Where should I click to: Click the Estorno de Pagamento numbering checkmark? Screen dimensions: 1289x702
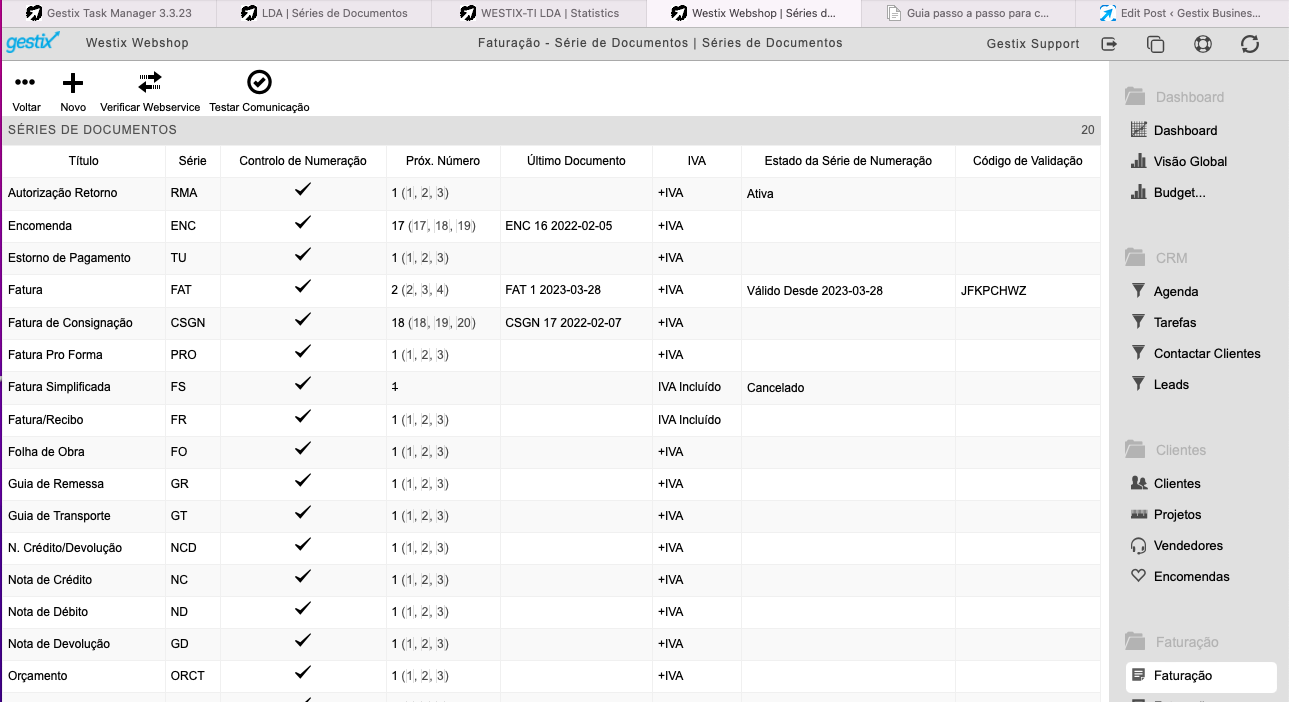[303, 254]
